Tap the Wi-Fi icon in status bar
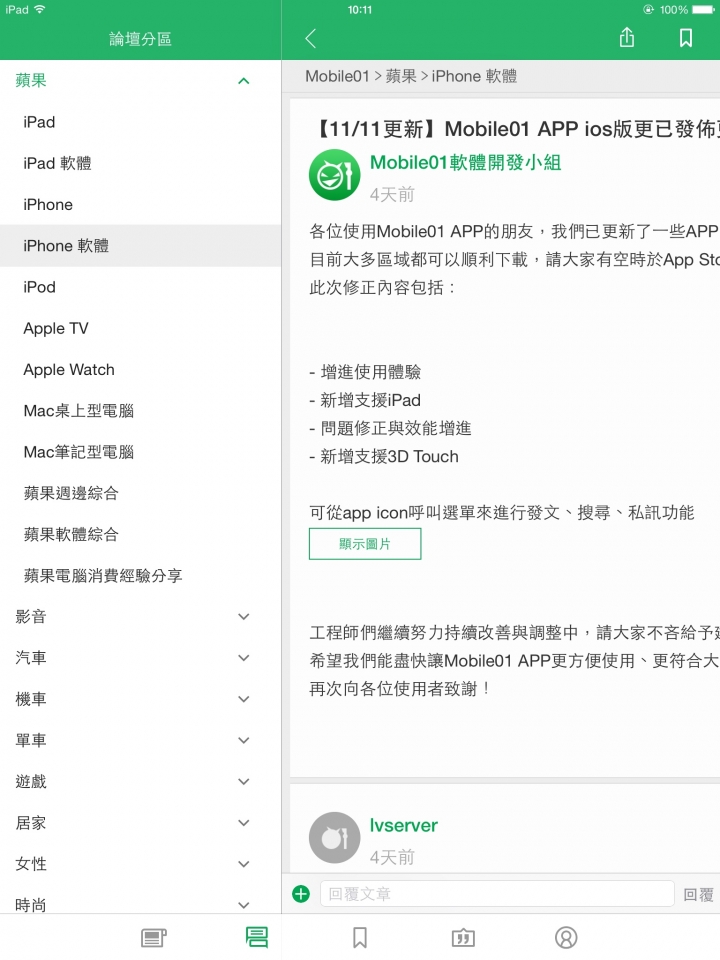 pos(40,9)
